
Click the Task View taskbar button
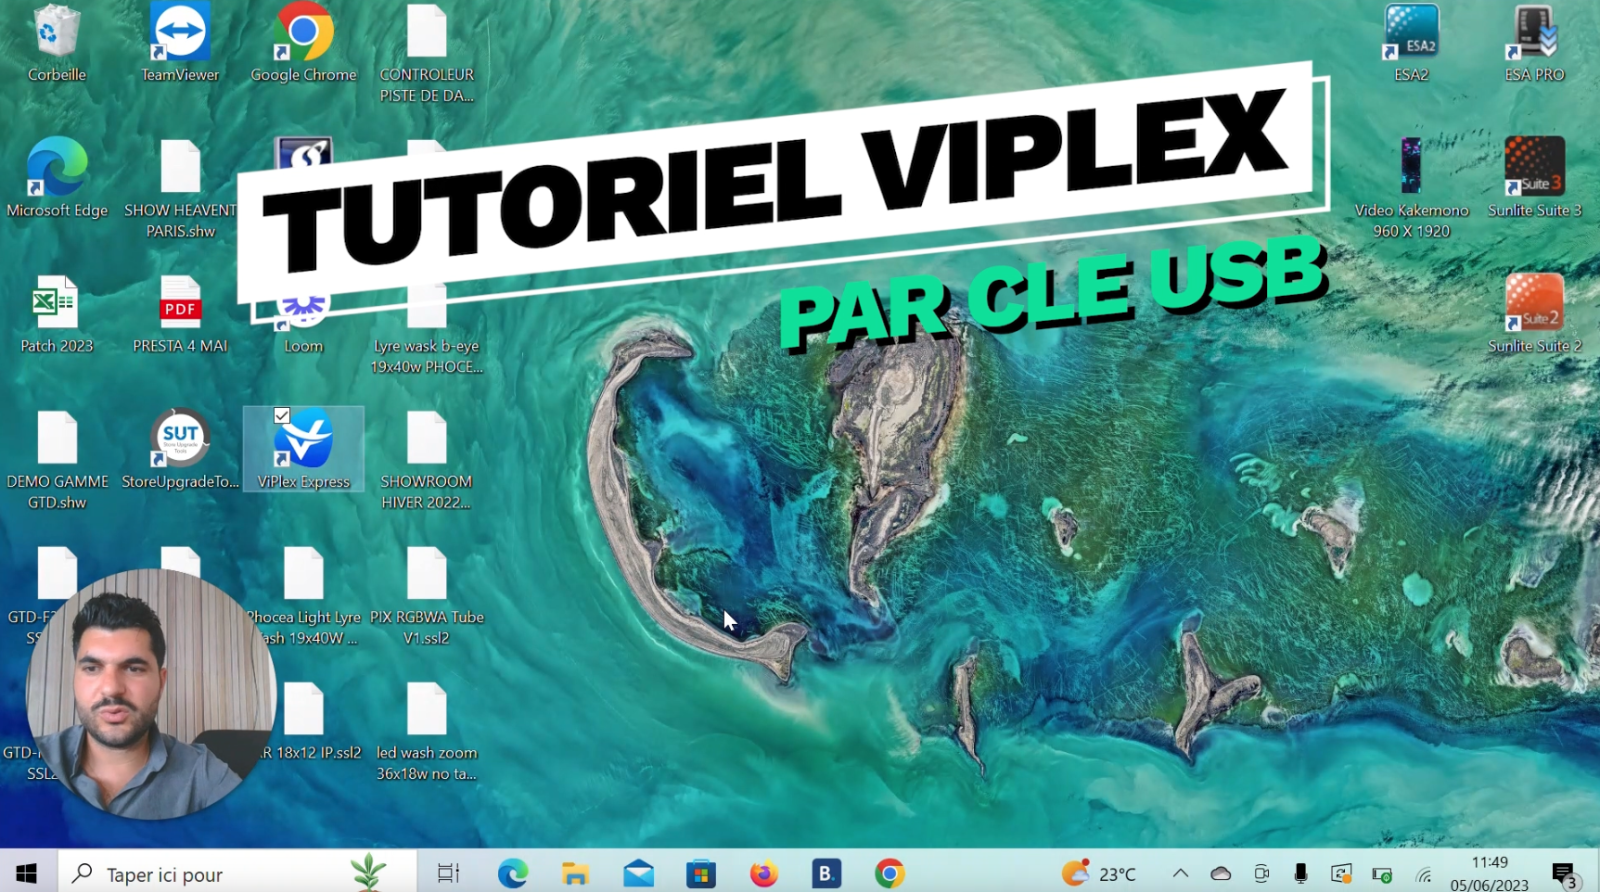point(448,874)
